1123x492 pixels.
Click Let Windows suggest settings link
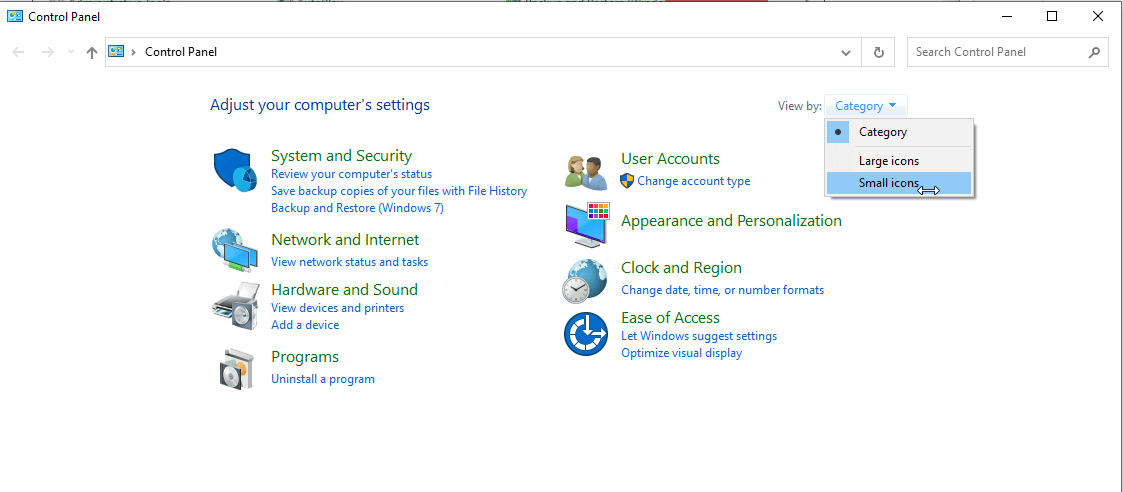pos(699,336)
